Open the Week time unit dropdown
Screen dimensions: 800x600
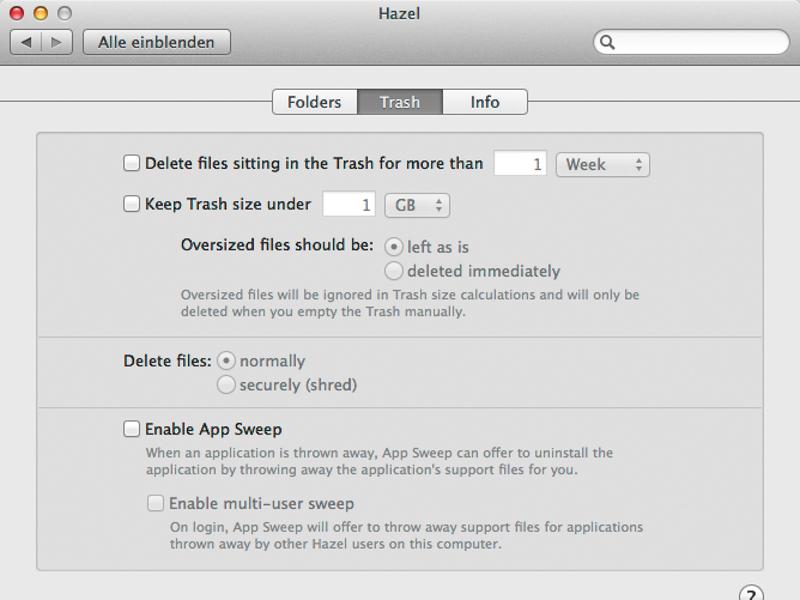[x=603, y=165]
